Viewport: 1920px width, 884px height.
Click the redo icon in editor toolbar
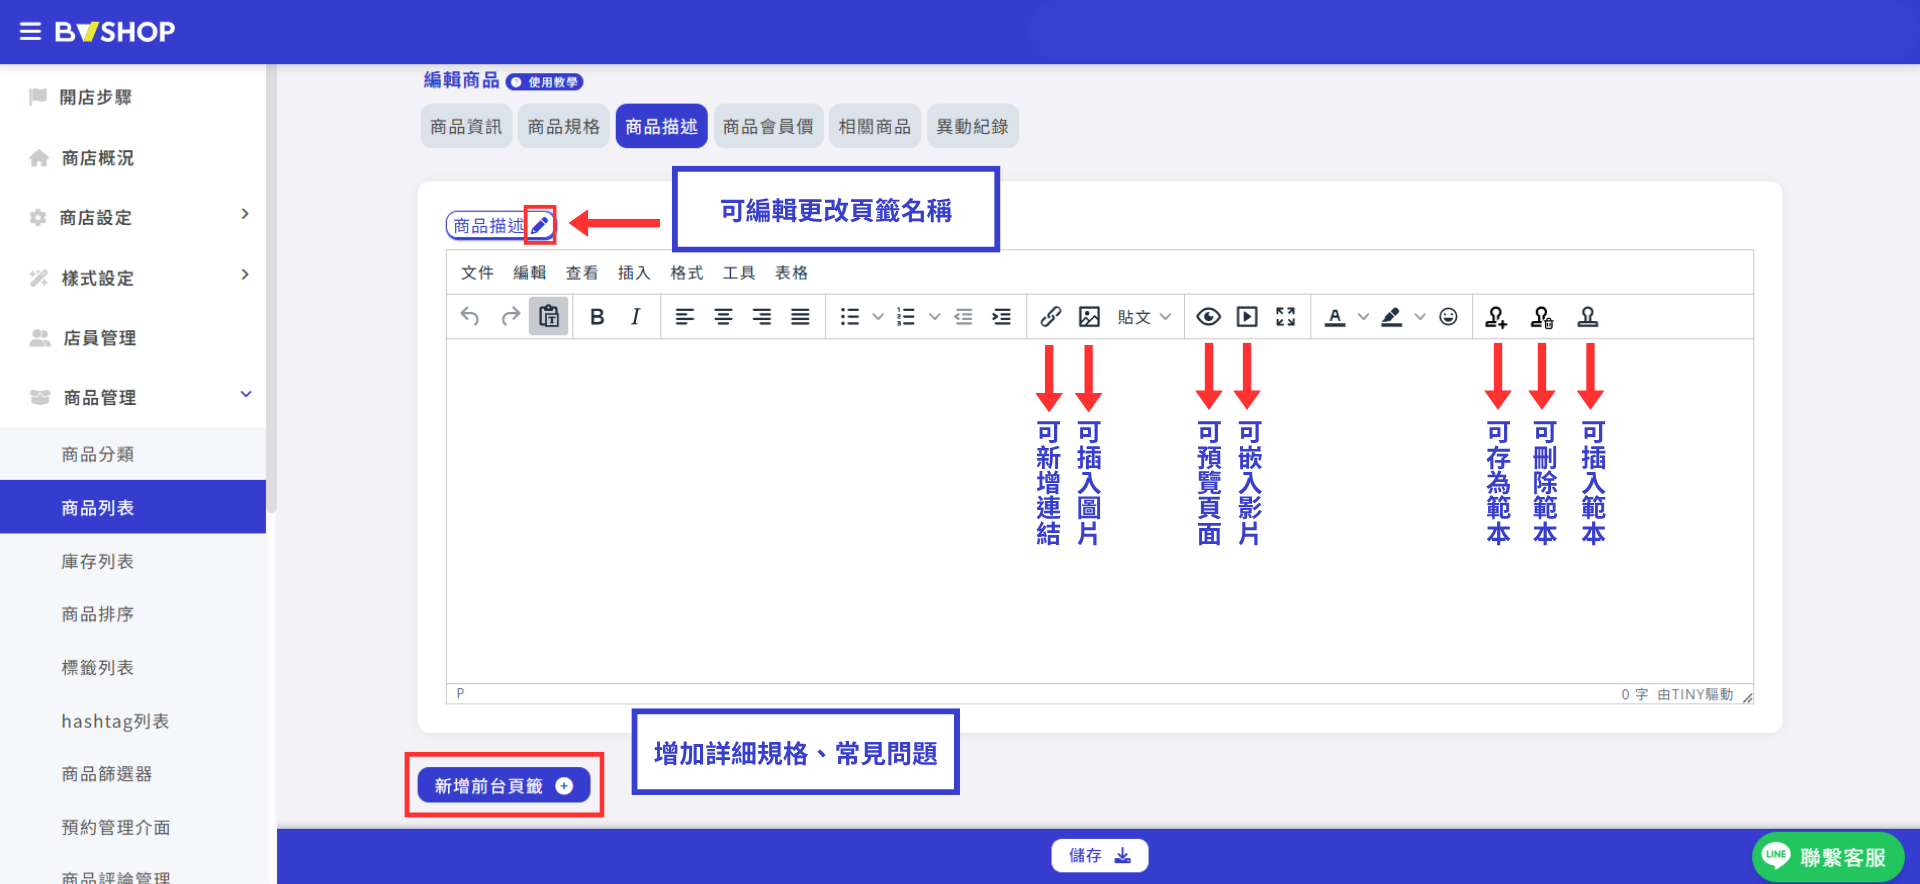[x=510, y=317]
